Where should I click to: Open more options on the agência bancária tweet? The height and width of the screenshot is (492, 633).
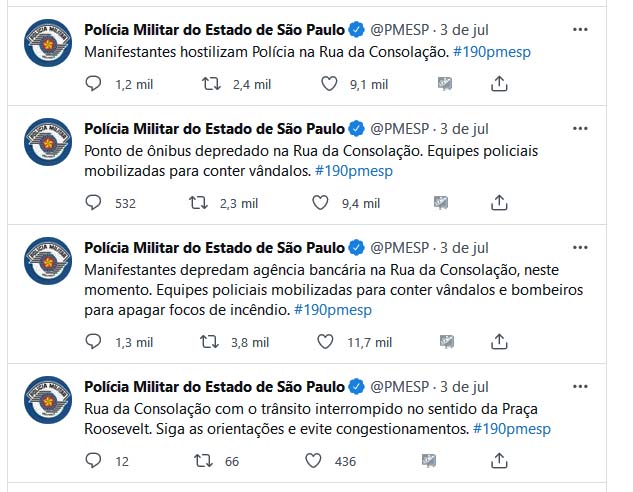coord(580,247)
